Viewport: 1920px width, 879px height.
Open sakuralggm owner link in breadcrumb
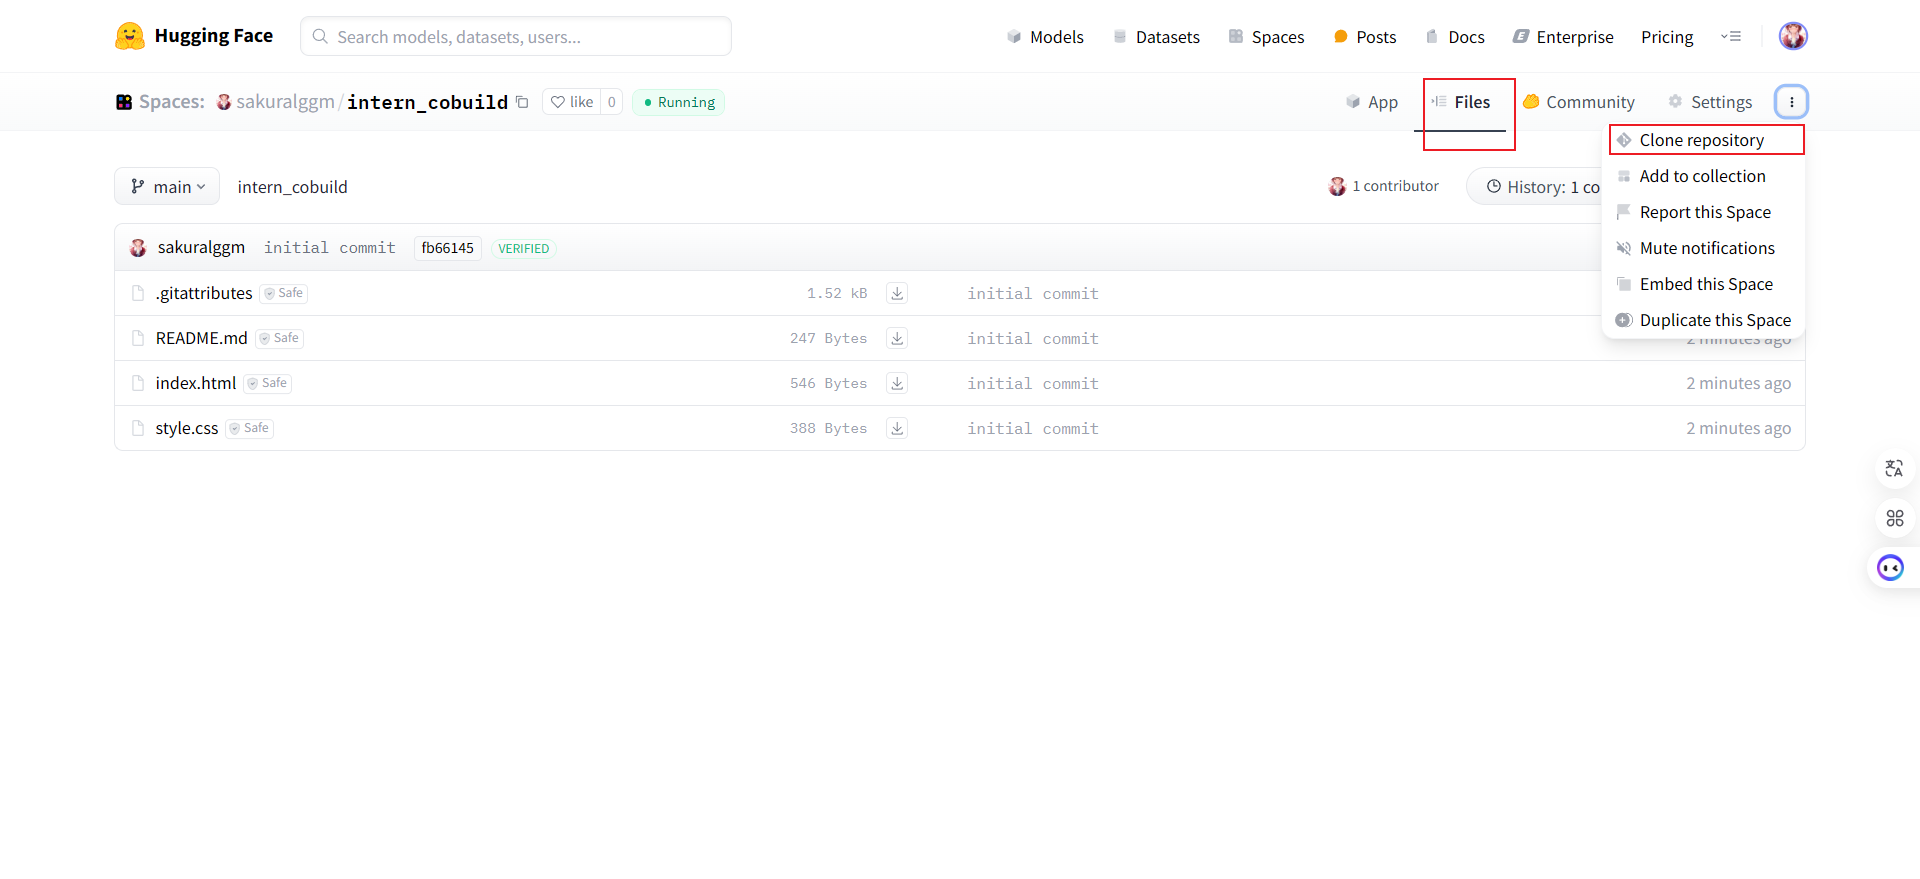tap(285, 102)
